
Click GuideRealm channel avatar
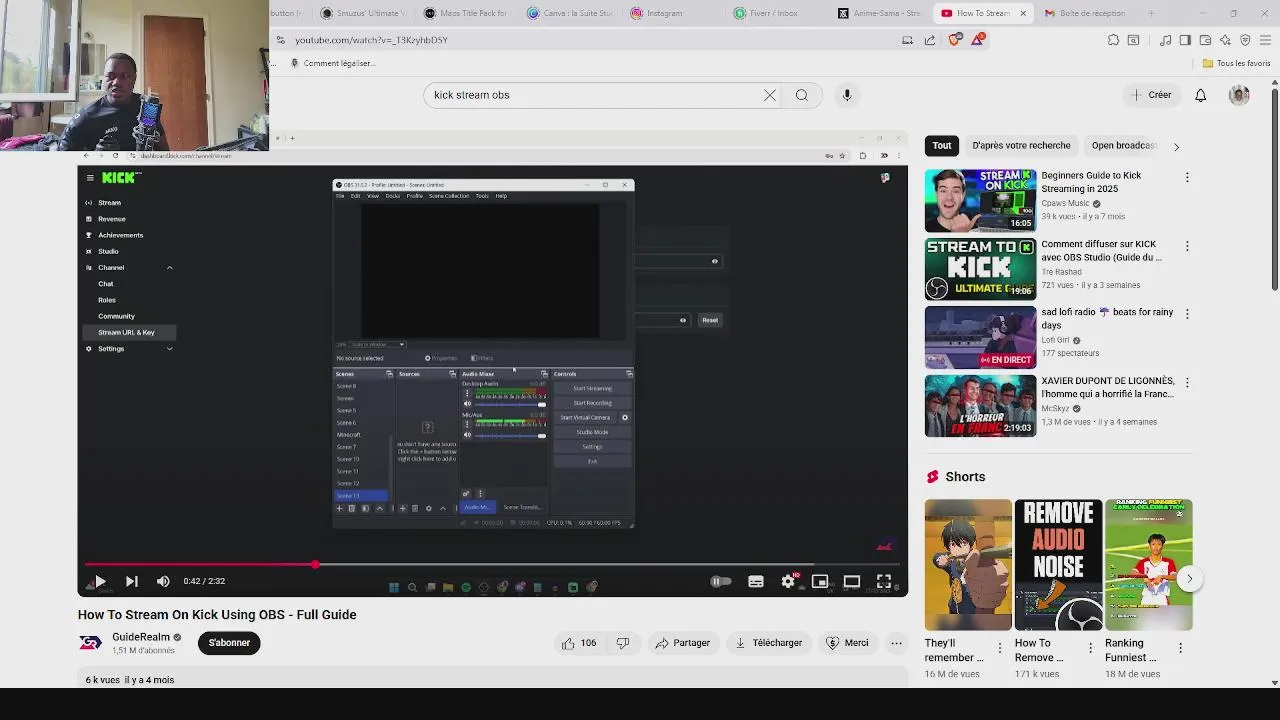(90, 643)
